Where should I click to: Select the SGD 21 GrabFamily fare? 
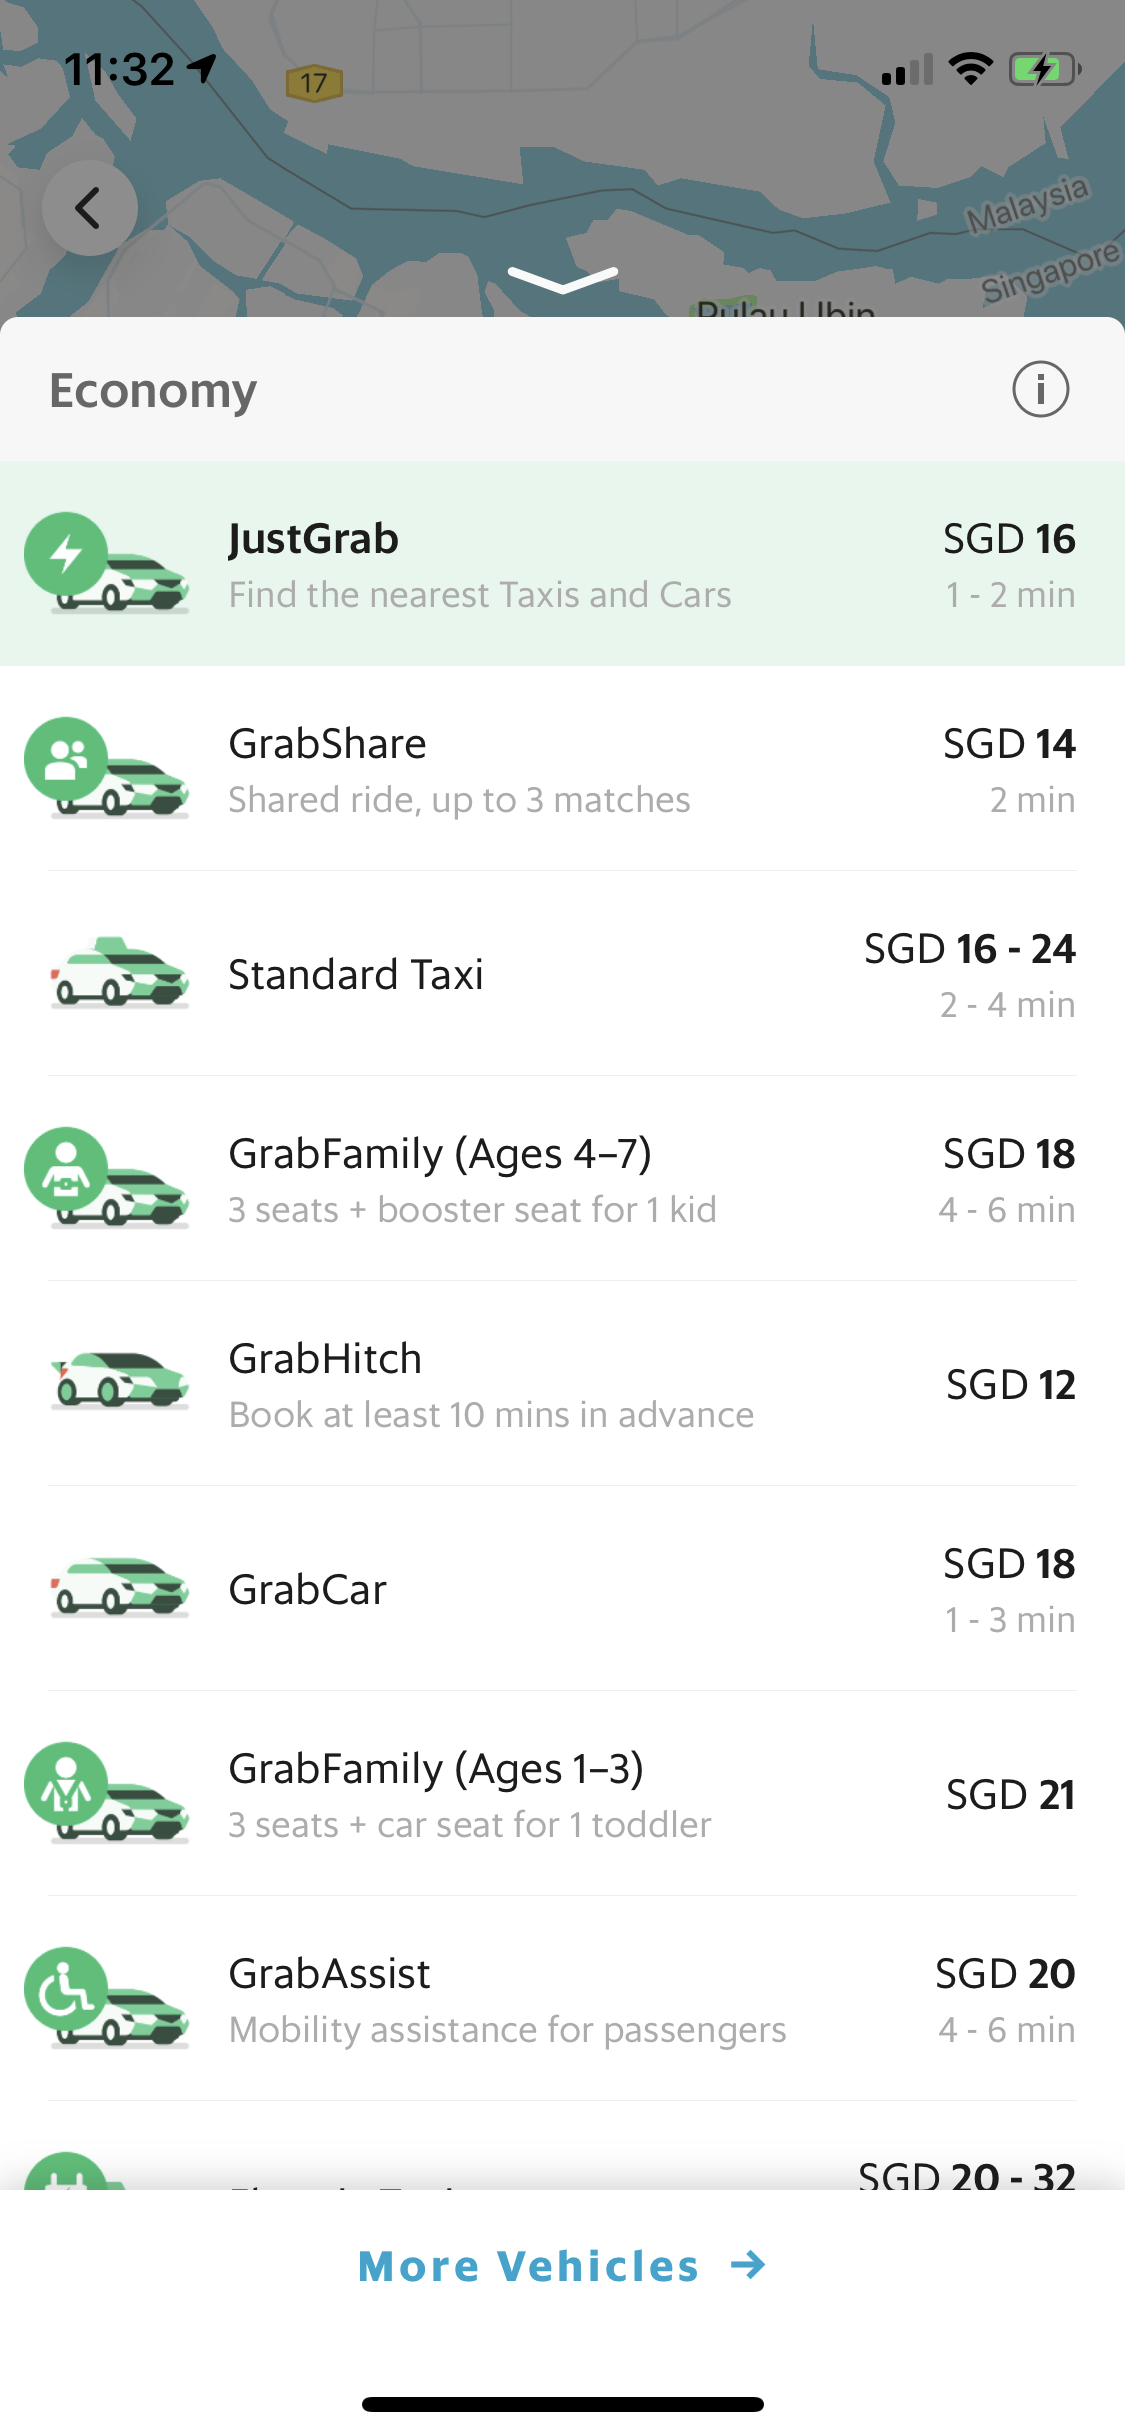tap(1010, 1795)
